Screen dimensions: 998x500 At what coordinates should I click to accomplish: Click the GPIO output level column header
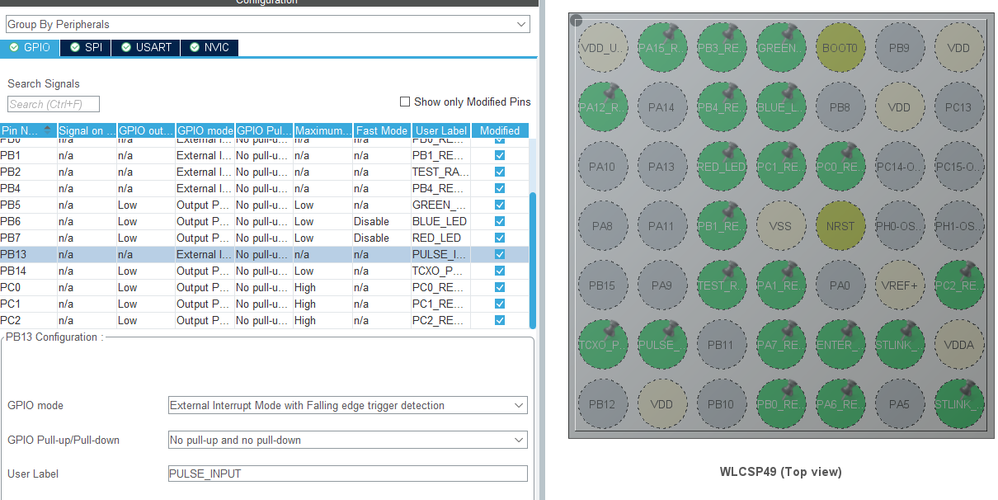(x=146, y=130)
